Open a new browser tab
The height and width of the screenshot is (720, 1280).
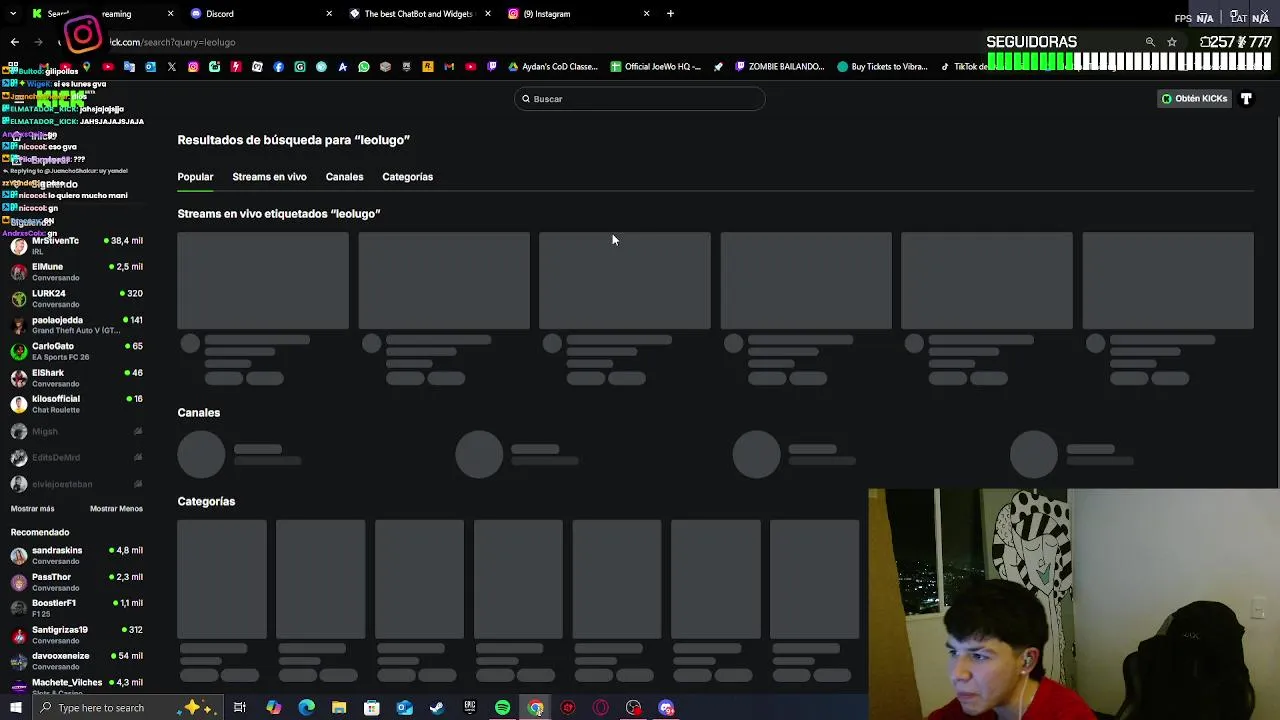[670, 14]
